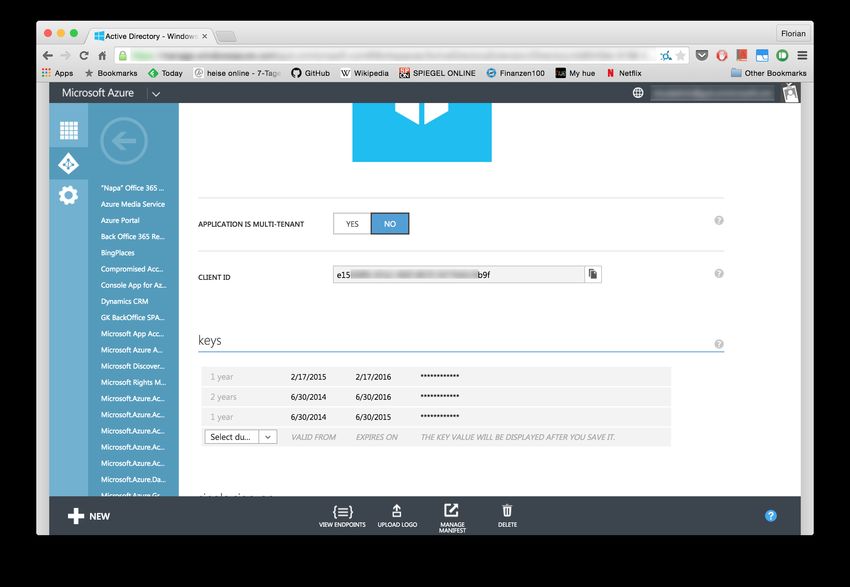
Task: Open the all items grid icon
Action: pos(69,131)
